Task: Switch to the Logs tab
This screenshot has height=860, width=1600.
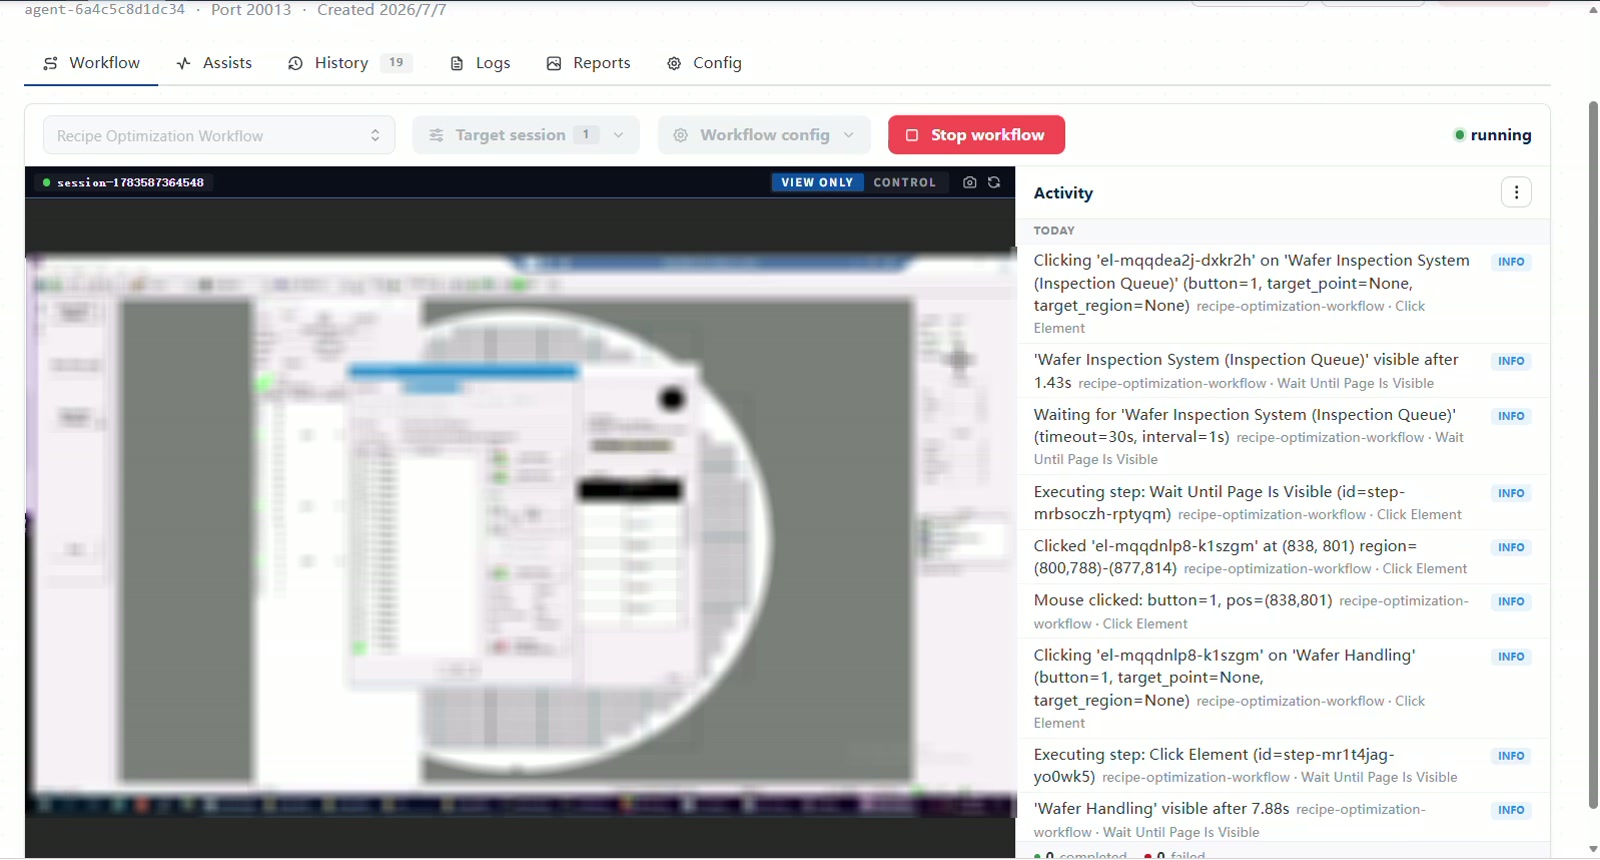Action: pos(480,63)
